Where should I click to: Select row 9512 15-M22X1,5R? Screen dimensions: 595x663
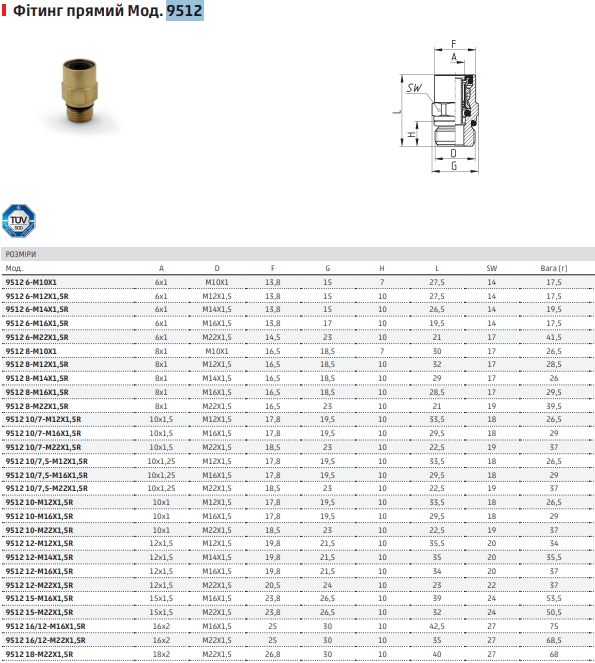tap(298, 612)
